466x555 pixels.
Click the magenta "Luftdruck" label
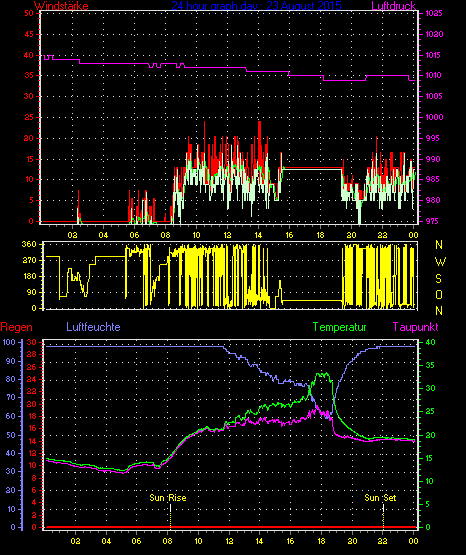pos(393,6)
